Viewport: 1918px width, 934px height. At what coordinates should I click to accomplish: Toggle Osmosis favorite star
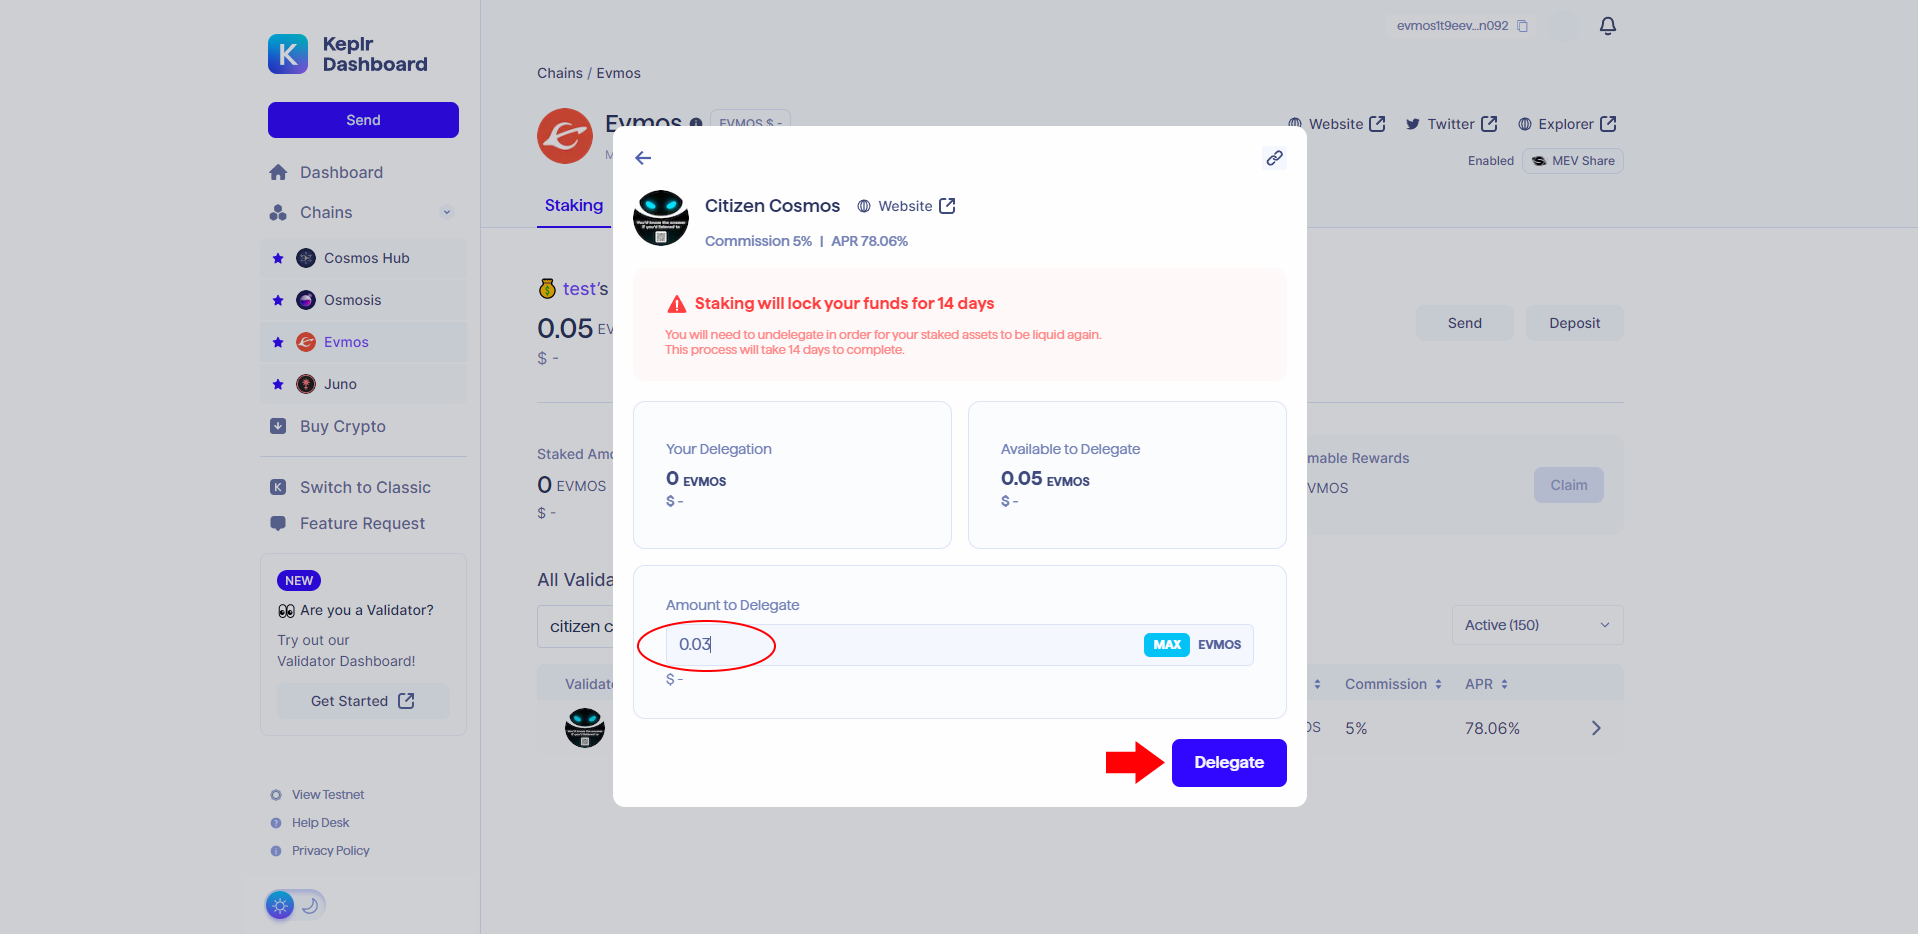coord(278,300)
